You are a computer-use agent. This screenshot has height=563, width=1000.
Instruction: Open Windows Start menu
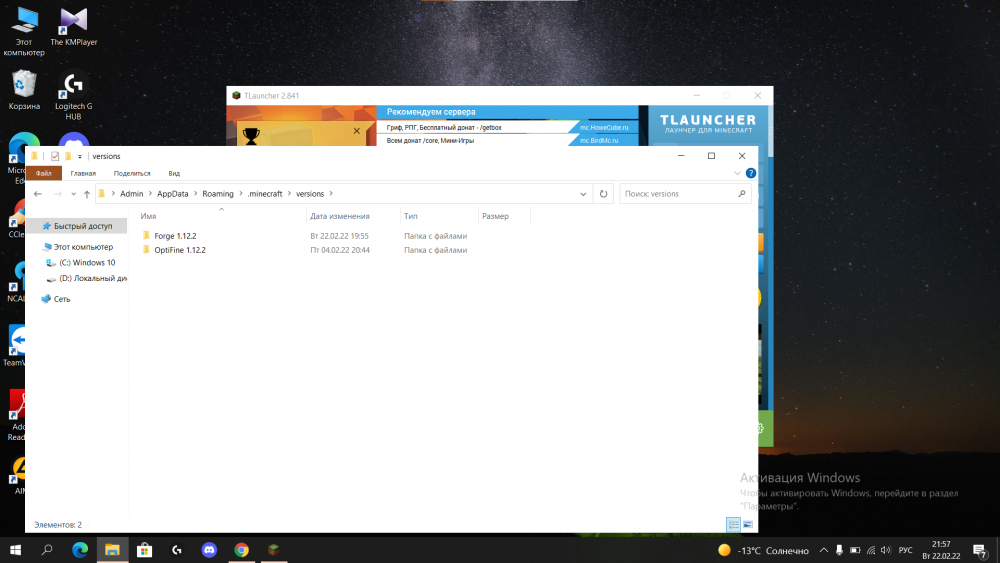pos(15,550)
